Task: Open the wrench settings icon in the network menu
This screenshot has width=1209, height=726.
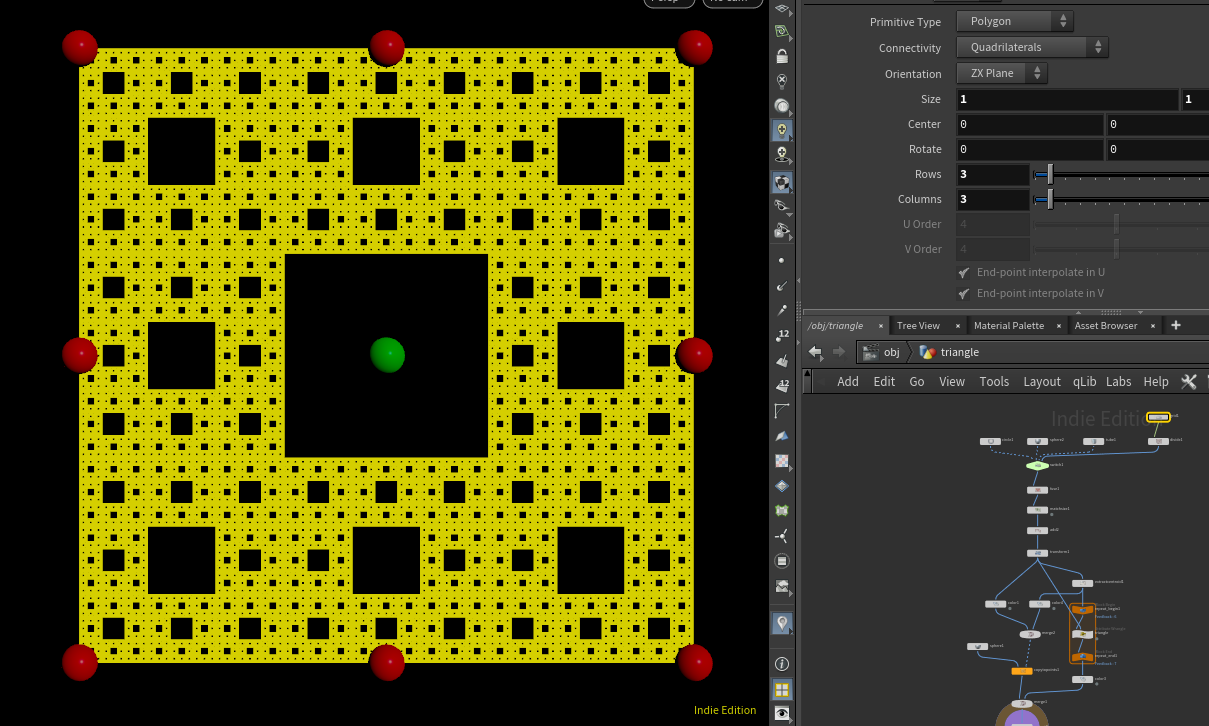Action: click(x=1189, y=381)
